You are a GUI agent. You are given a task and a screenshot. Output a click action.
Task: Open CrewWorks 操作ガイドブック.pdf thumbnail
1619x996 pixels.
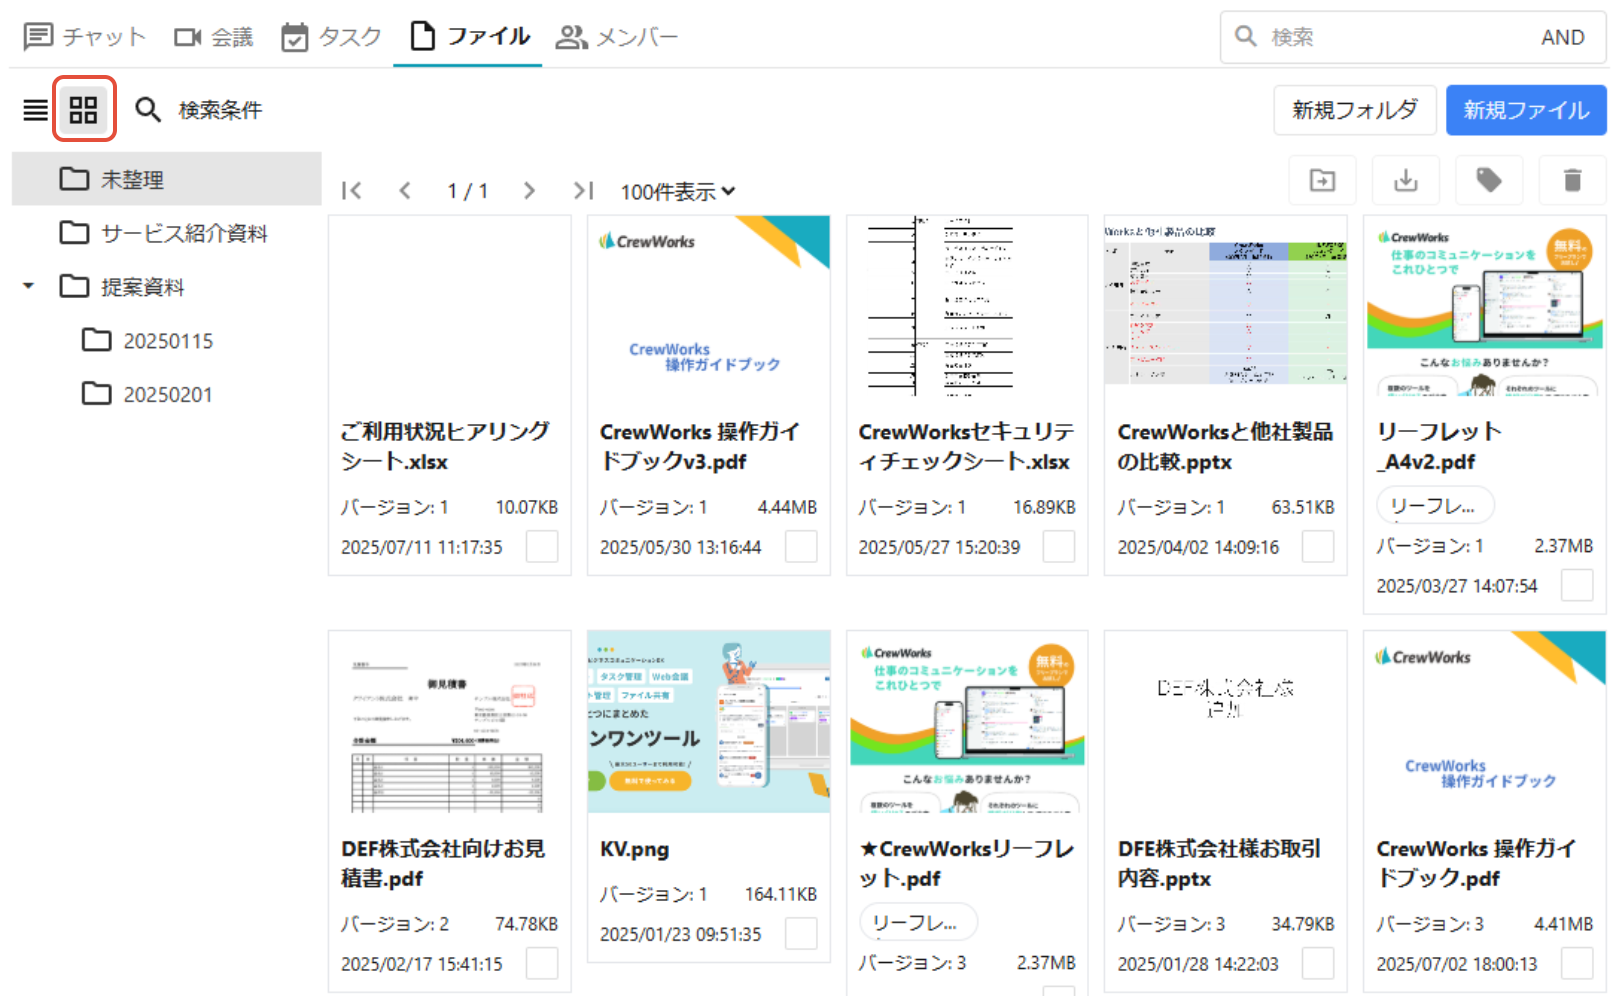pyautogui.click(x=1485, y=722)
